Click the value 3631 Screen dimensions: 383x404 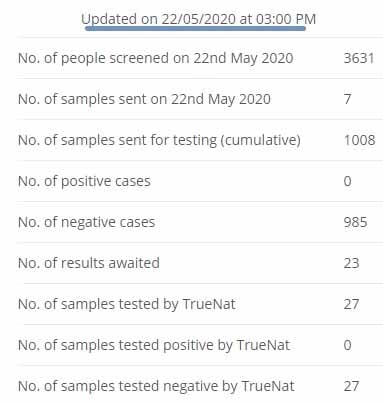coord(359,58)
